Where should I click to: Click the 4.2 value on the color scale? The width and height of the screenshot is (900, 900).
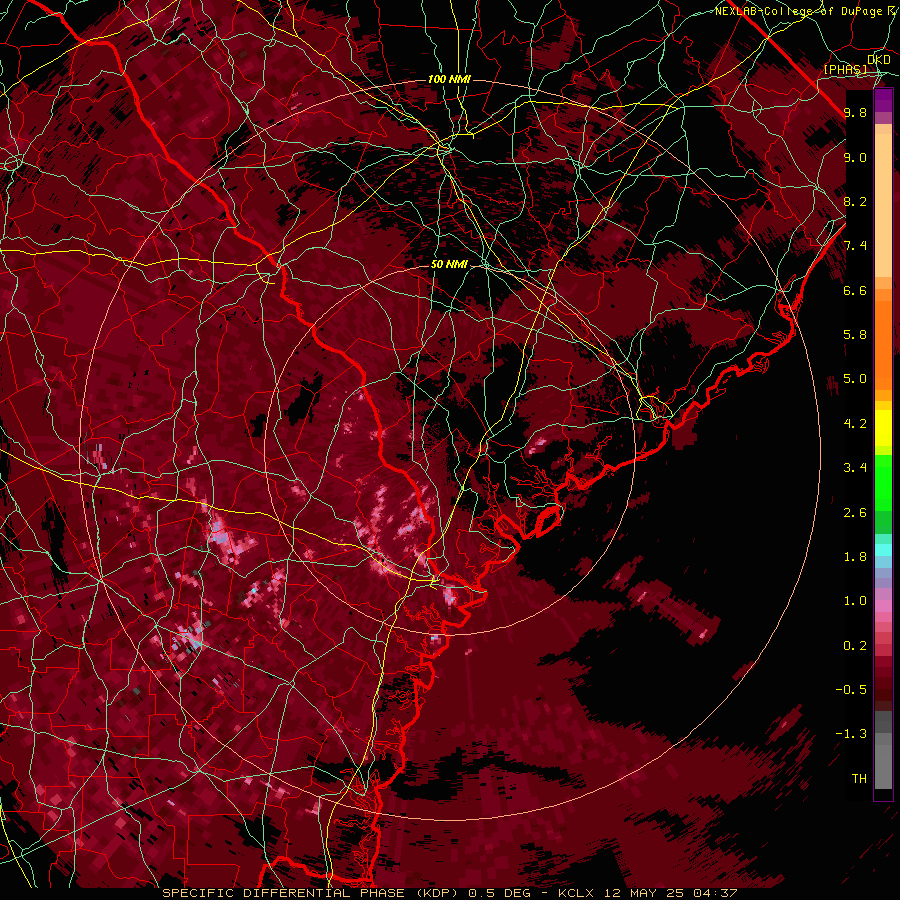(855, 424)
